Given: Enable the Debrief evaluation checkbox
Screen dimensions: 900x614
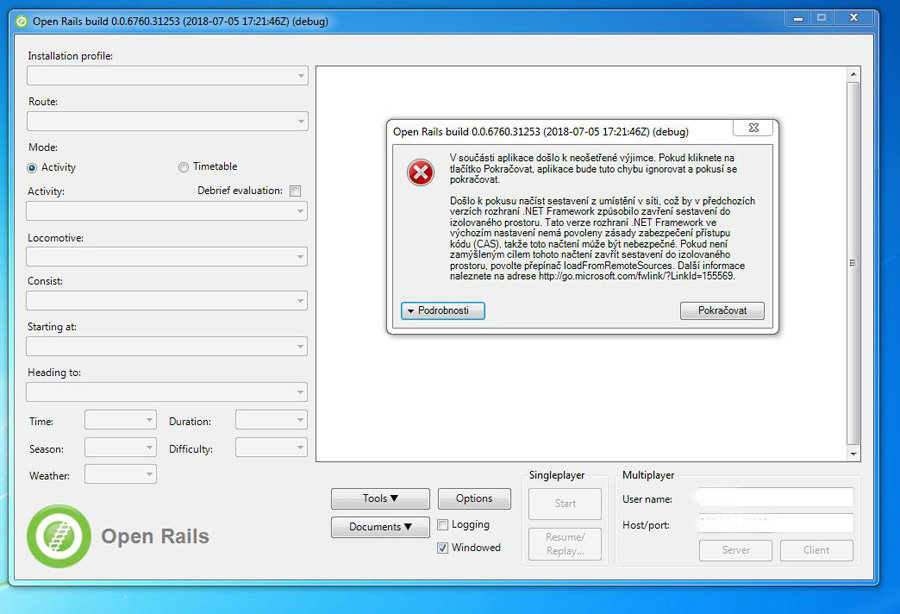Looking at the screenshot, I should (295, 191).
